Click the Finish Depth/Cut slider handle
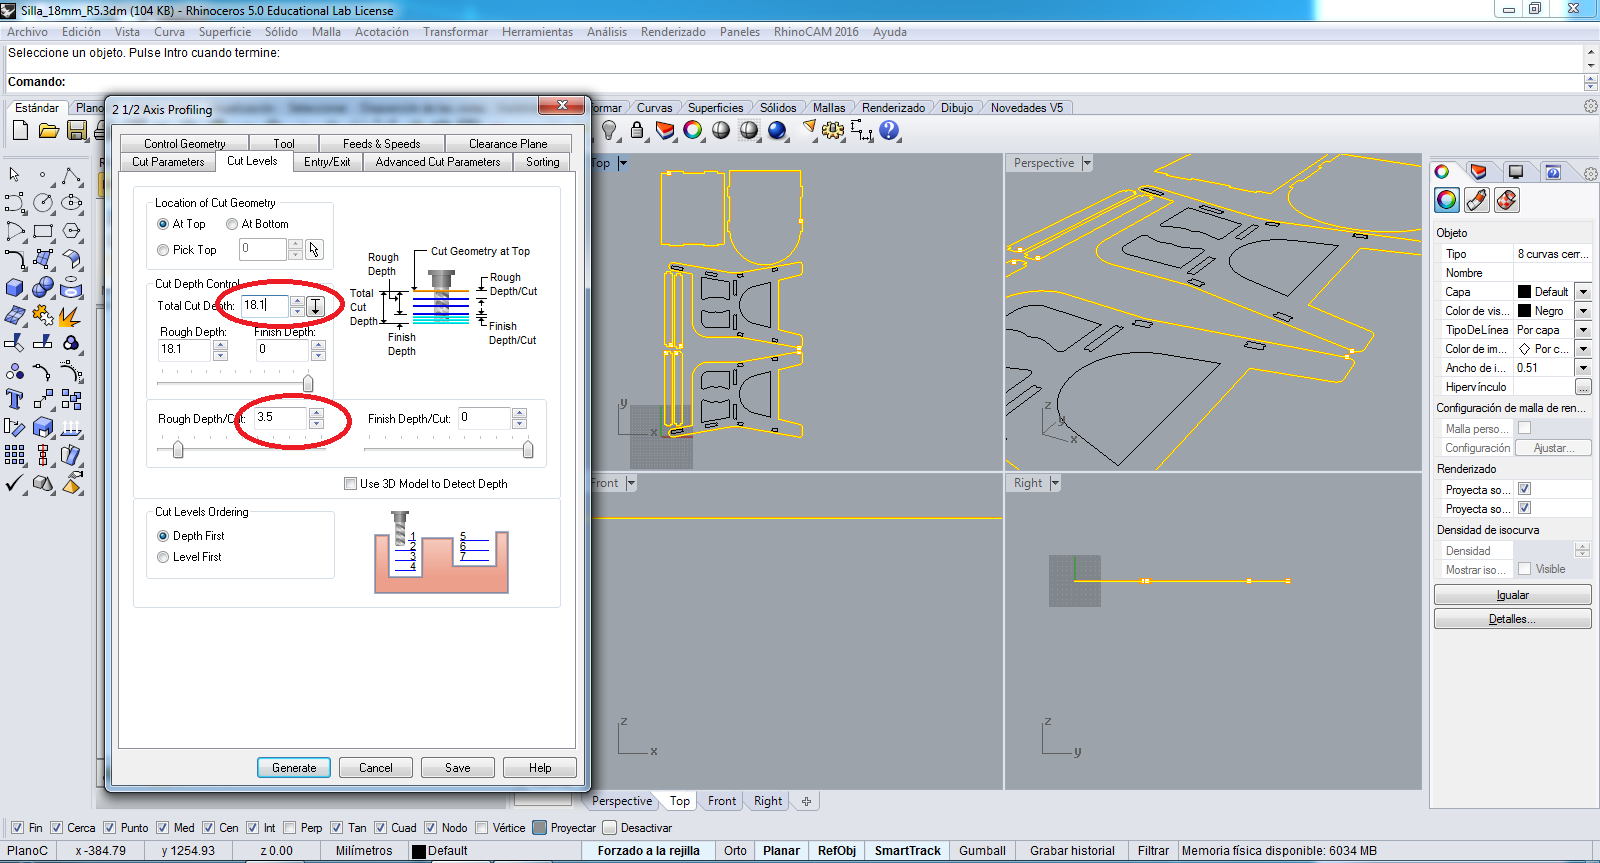This screenshot has height=863, width=1600. [528, 450]
